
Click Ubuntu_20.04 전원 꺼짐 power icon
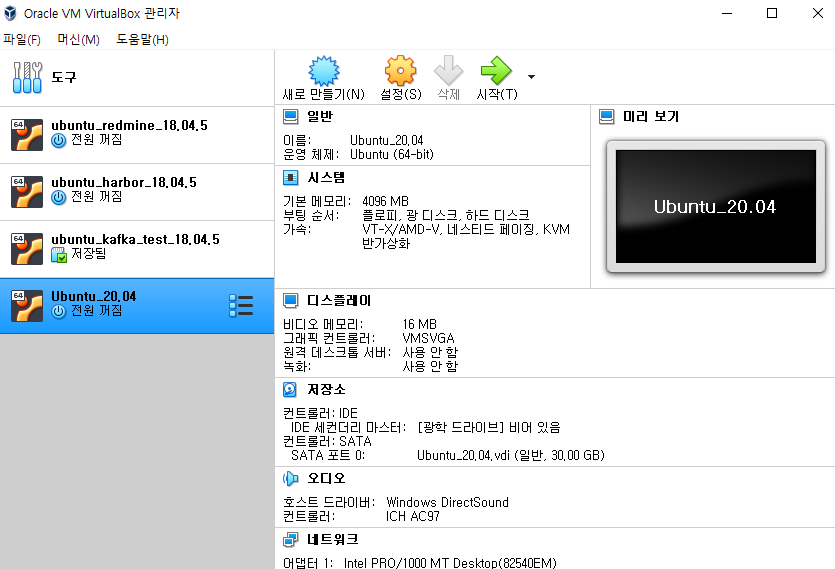tap(59, 312)
